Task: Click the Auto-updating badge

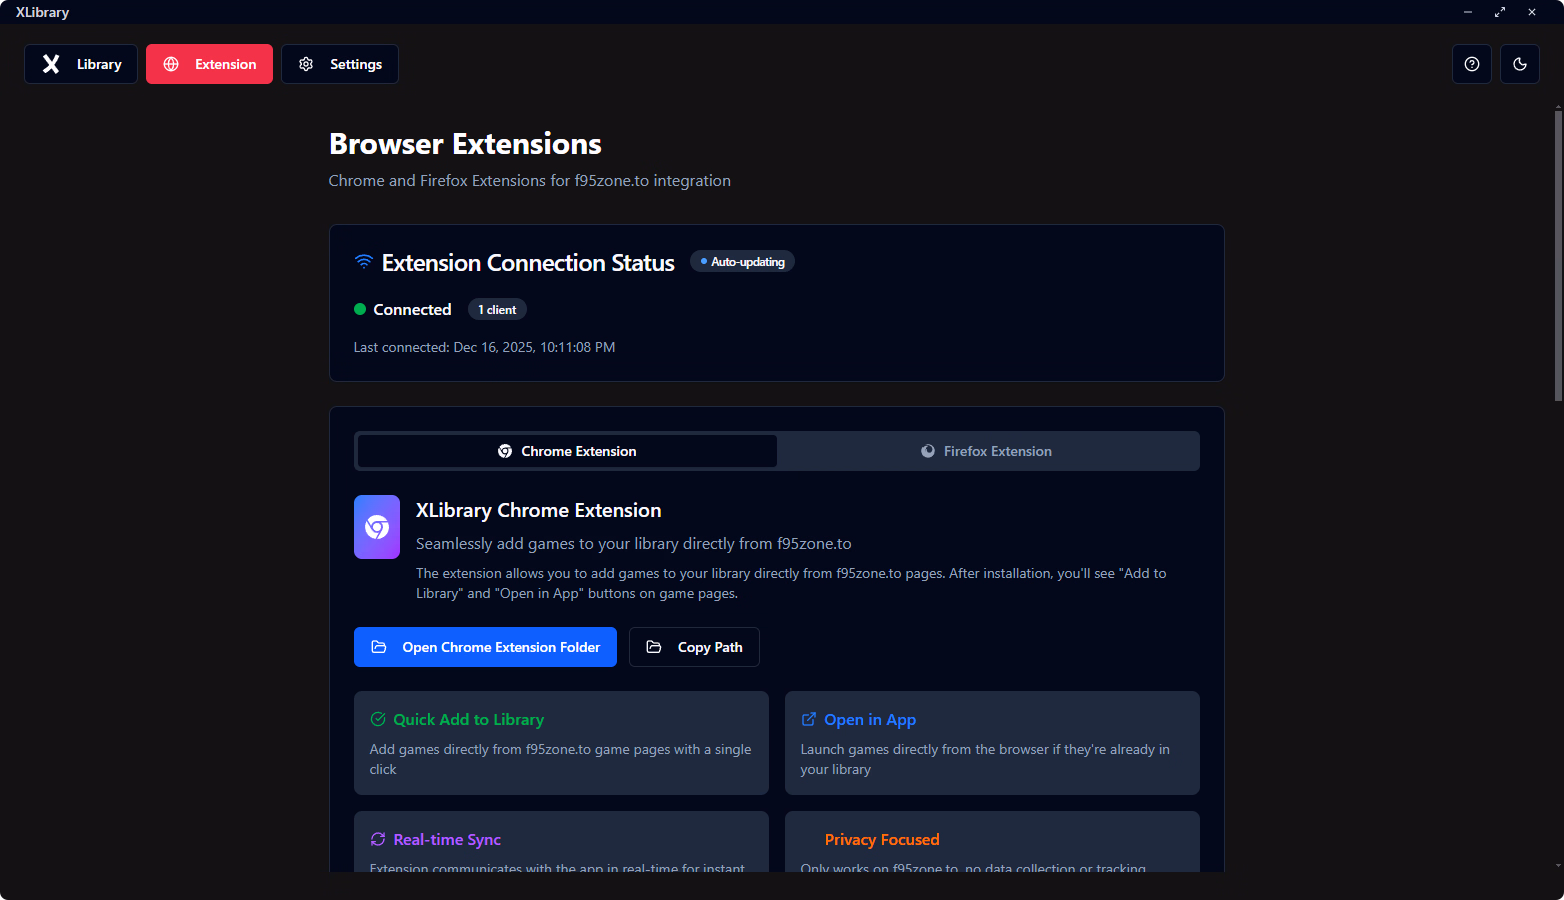Action: pyautogui.click(x=742, y=262)
